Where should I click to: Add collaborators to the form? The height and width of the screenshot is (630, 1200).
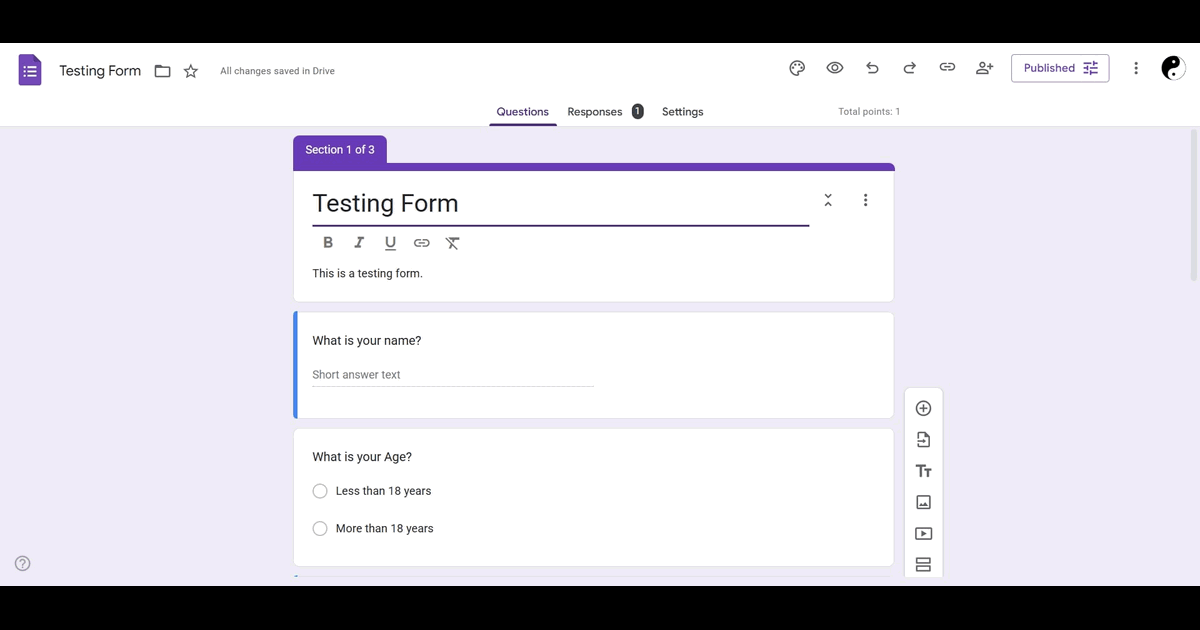click(985, 68)
